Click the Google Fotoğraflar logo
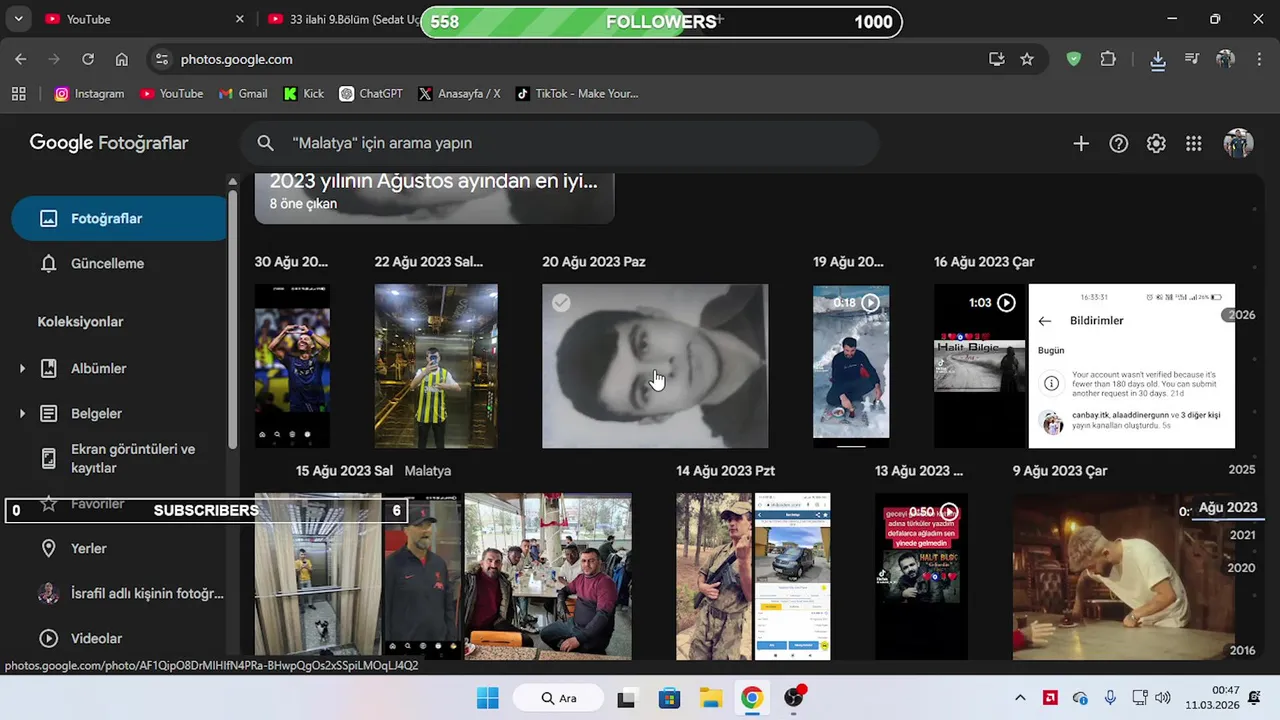The width and height of the screenshot is (1280, 720). pos(109,143)
